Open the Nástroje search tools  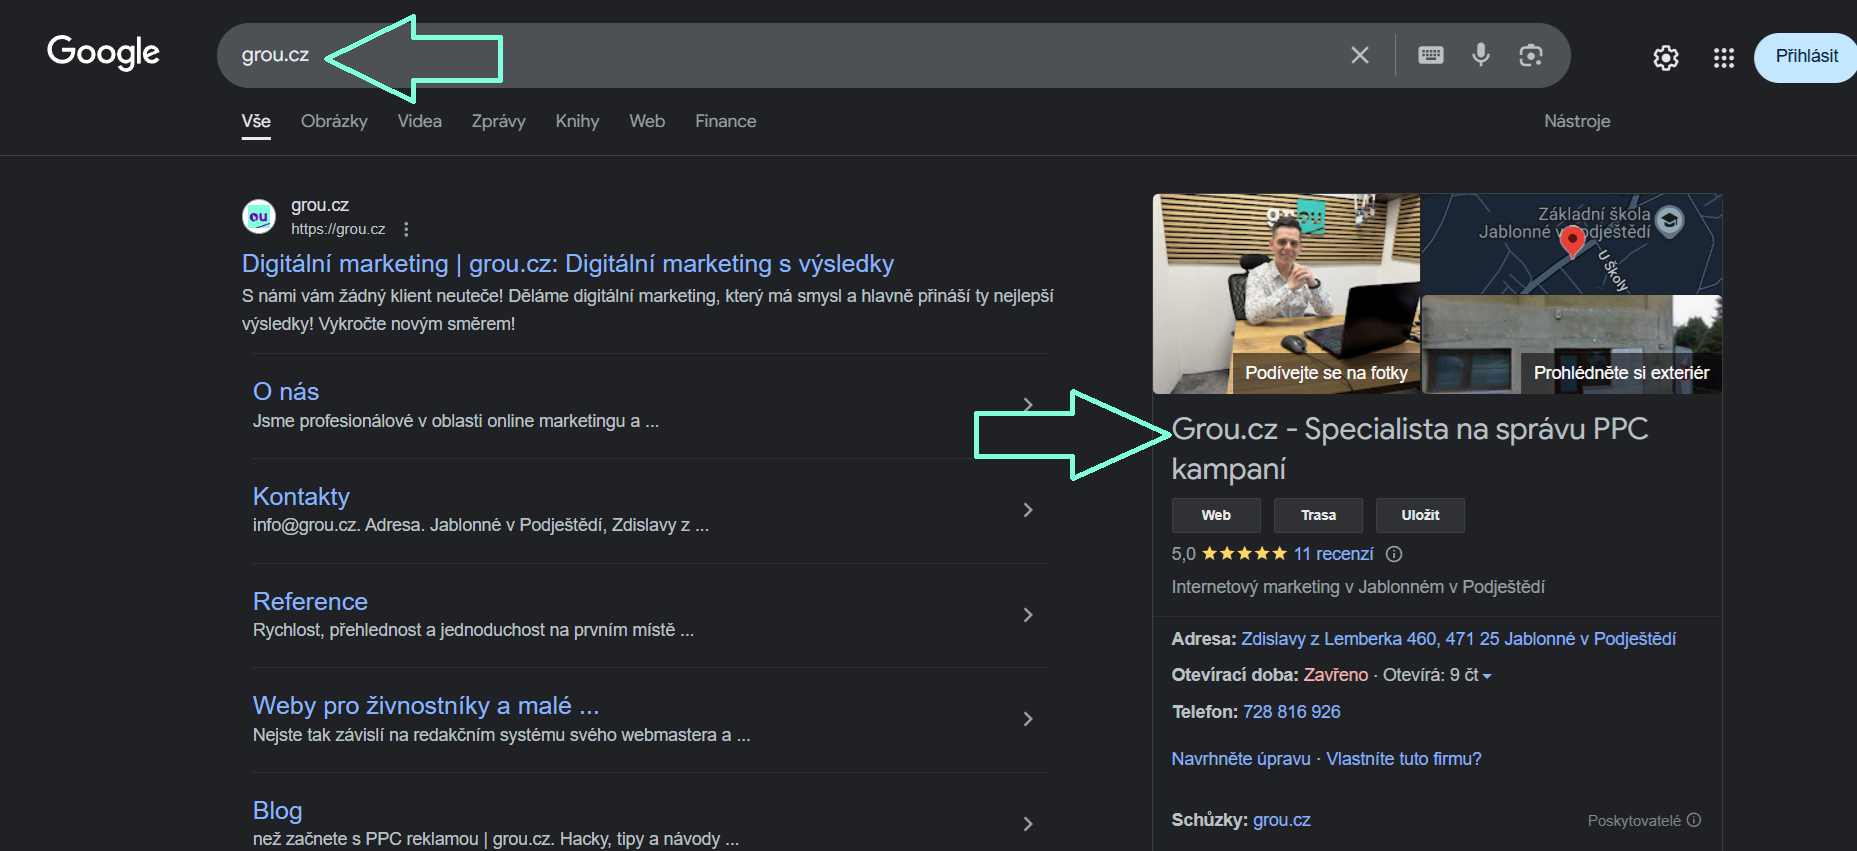(1577, 121)
